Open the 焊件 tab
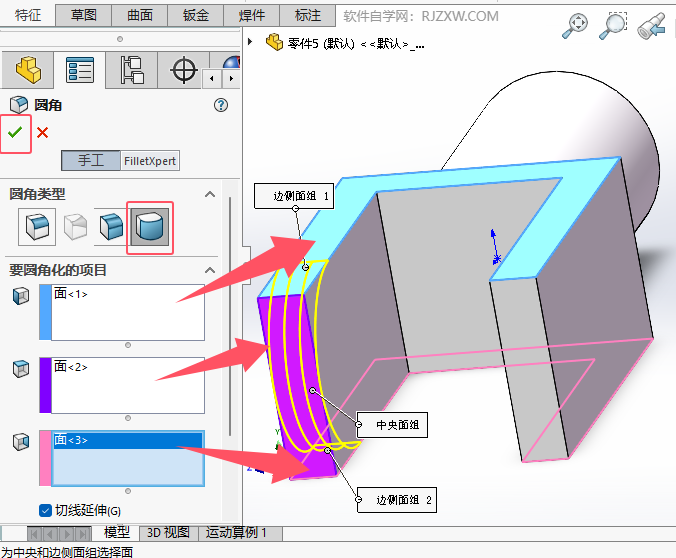 (x=252, y=15)
